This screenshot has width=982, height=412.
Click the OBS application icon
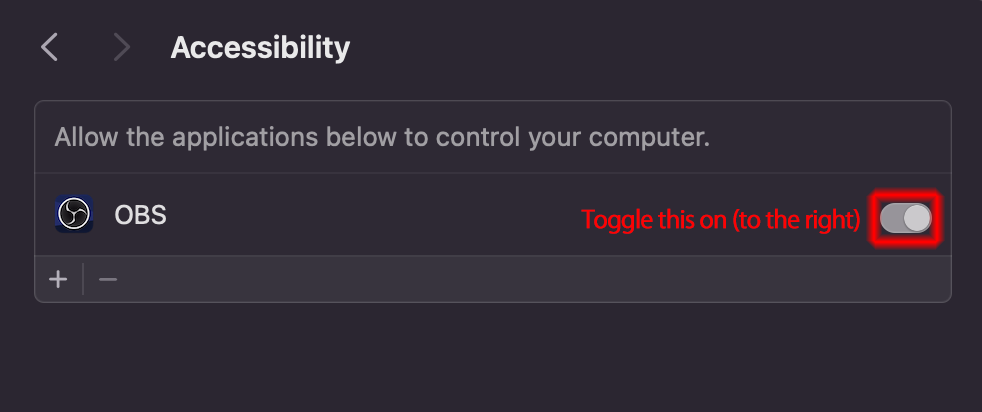point(74,214)
